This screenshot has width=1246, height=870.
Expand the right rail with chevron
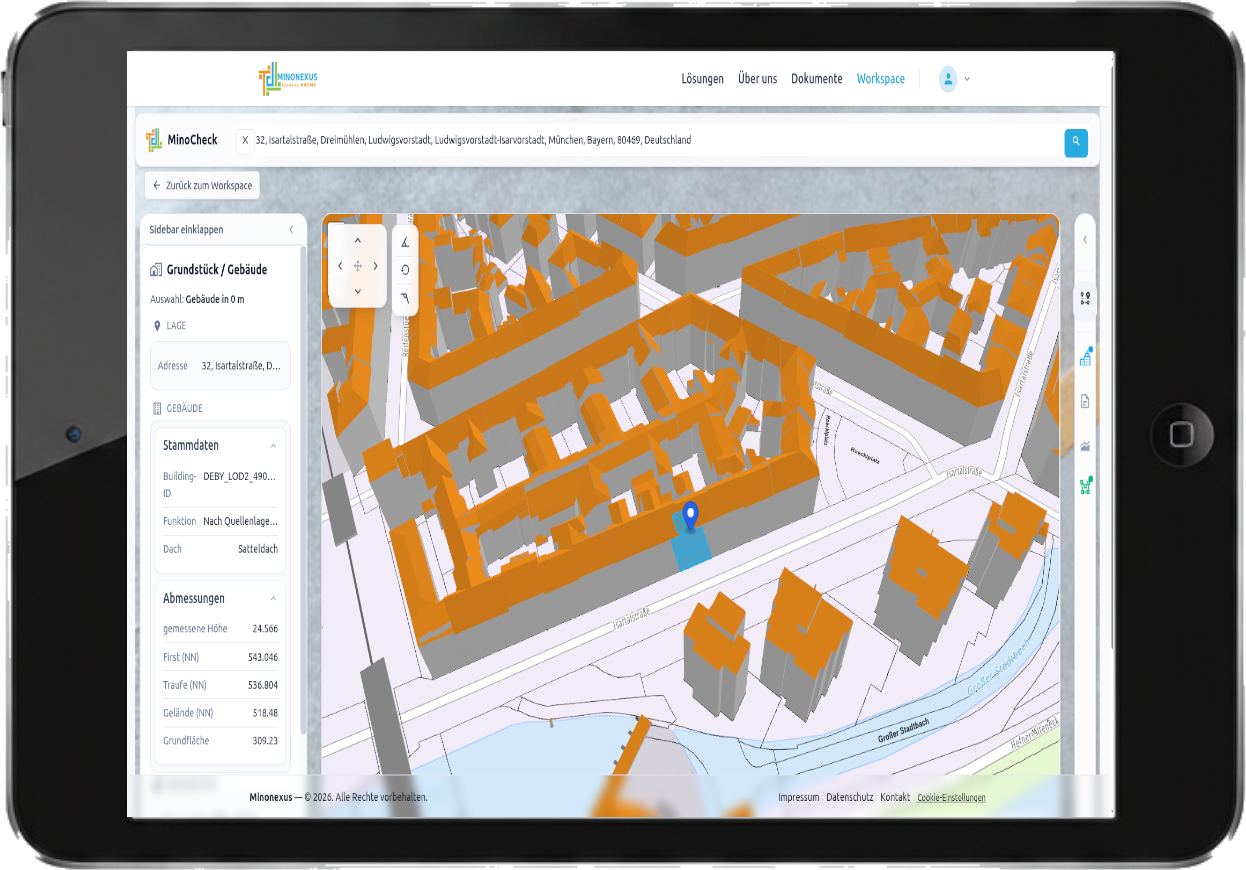[1085, 240]
